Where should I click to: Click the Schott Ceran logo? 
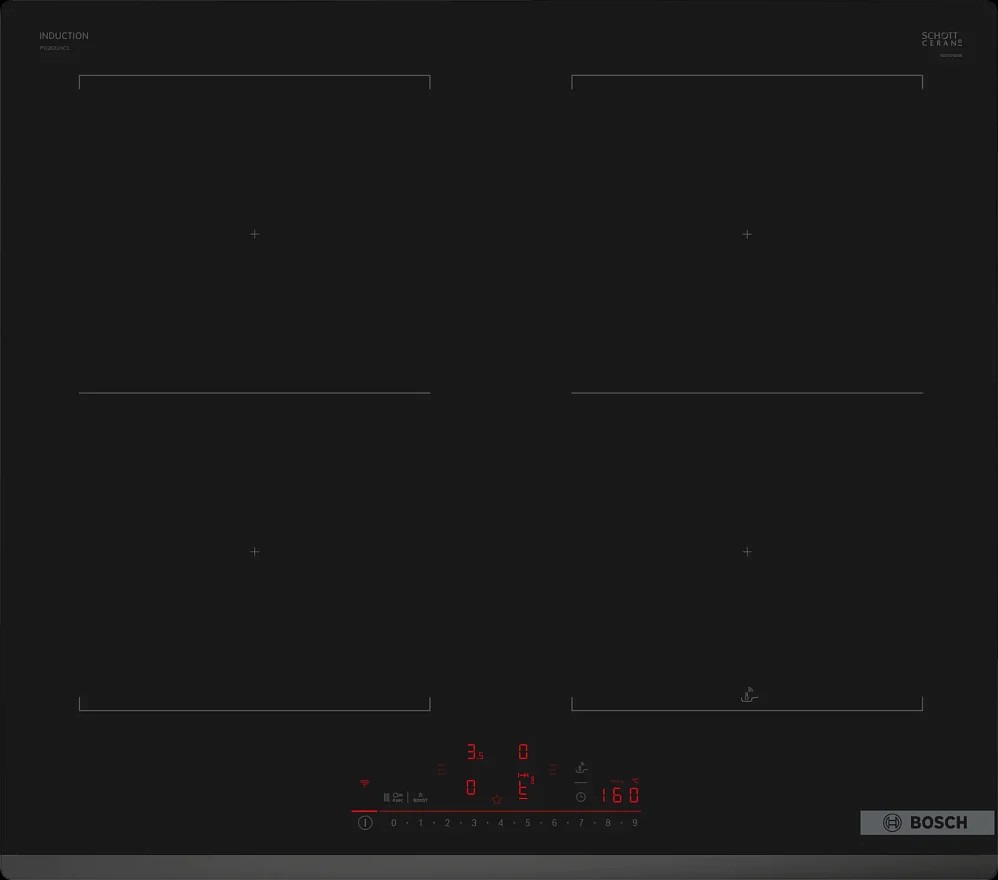[x=942, y=39]
